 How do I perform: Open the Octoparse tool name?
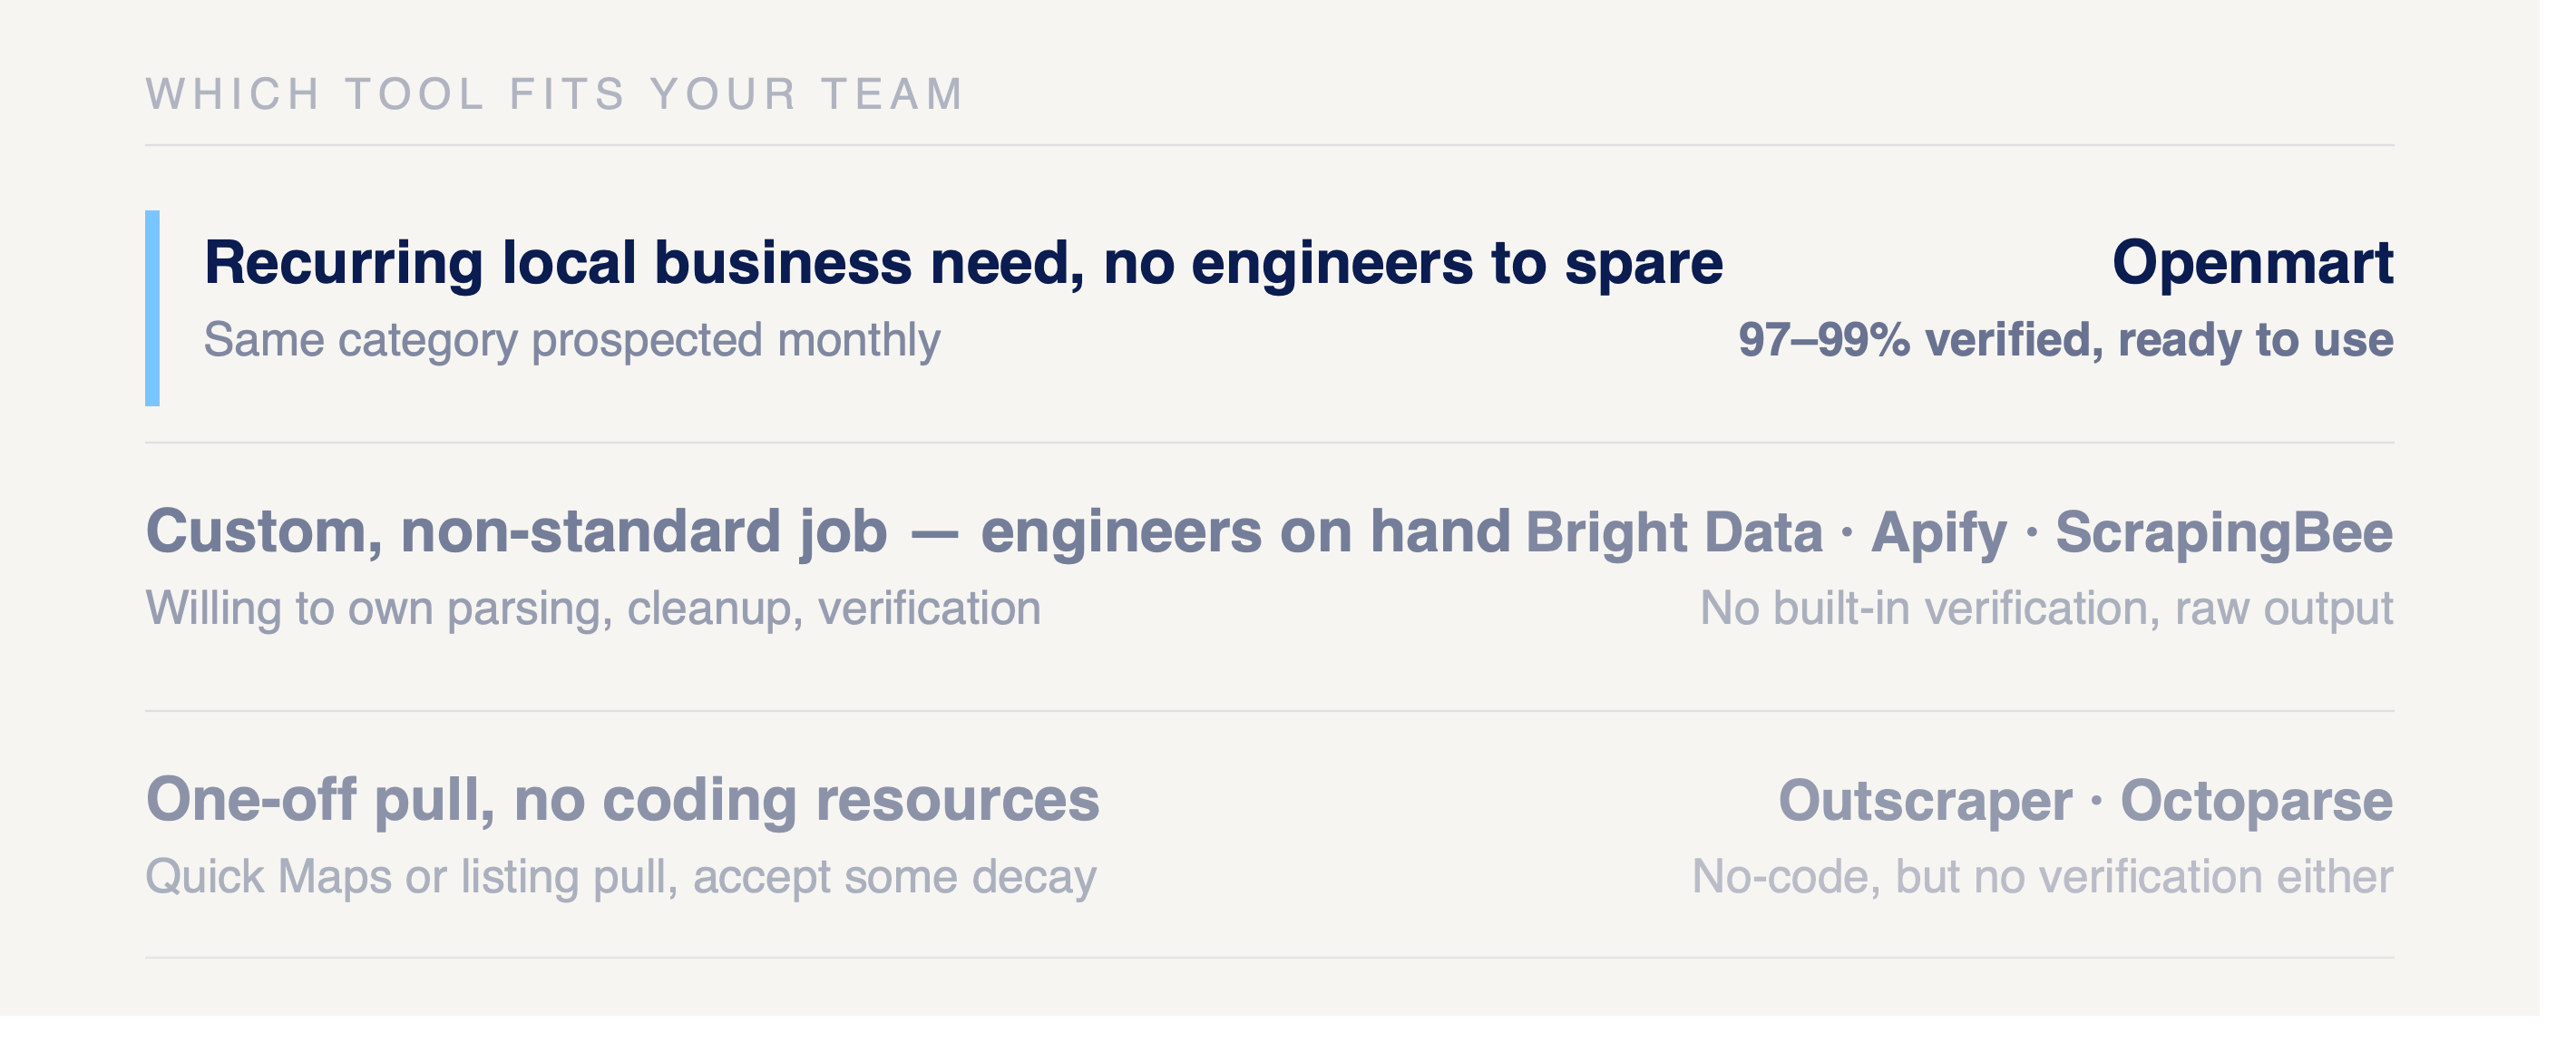[2257, 801]
